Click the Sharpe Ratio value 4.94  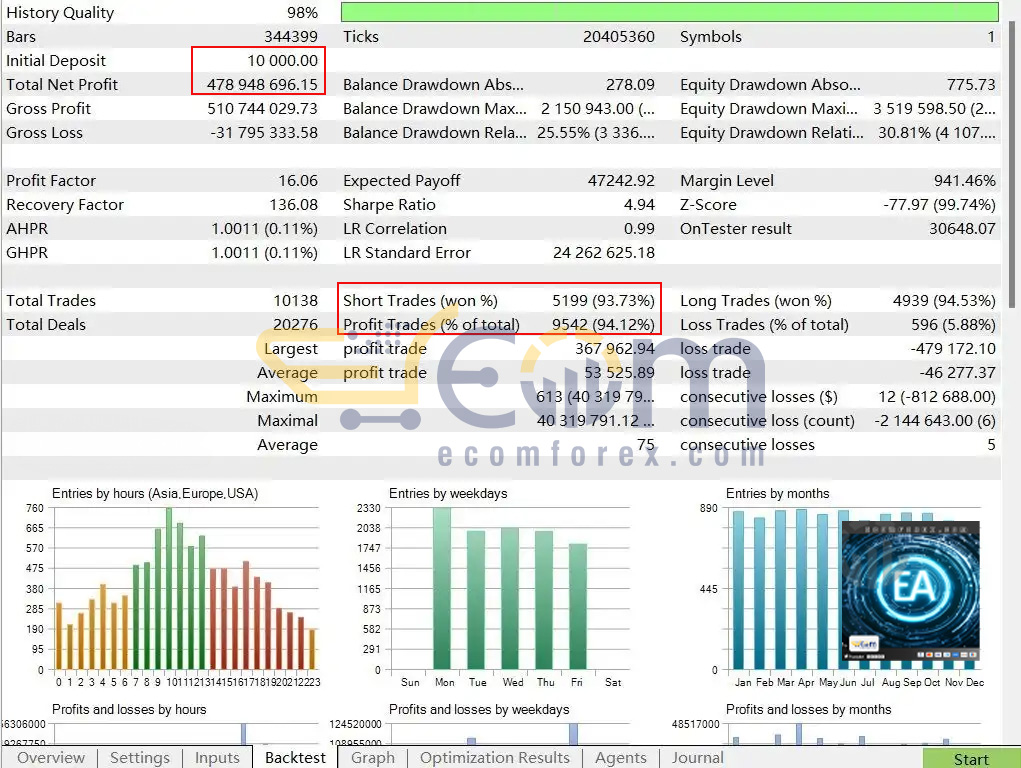coord(639,205)
